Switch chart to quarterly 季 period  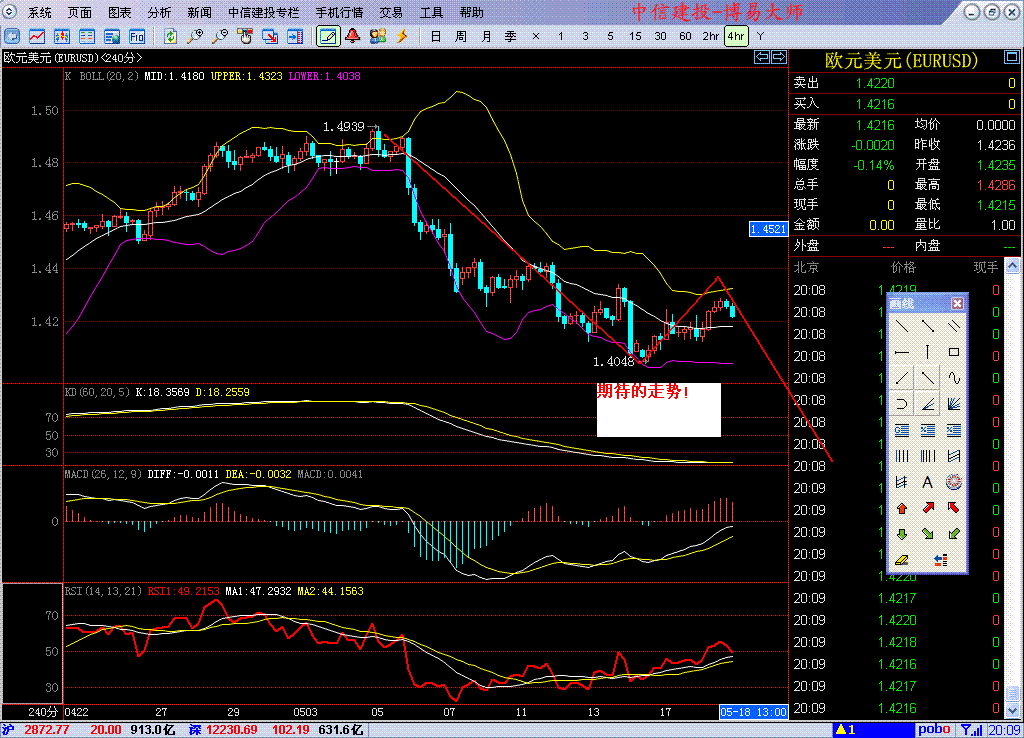tap(511, 37)
